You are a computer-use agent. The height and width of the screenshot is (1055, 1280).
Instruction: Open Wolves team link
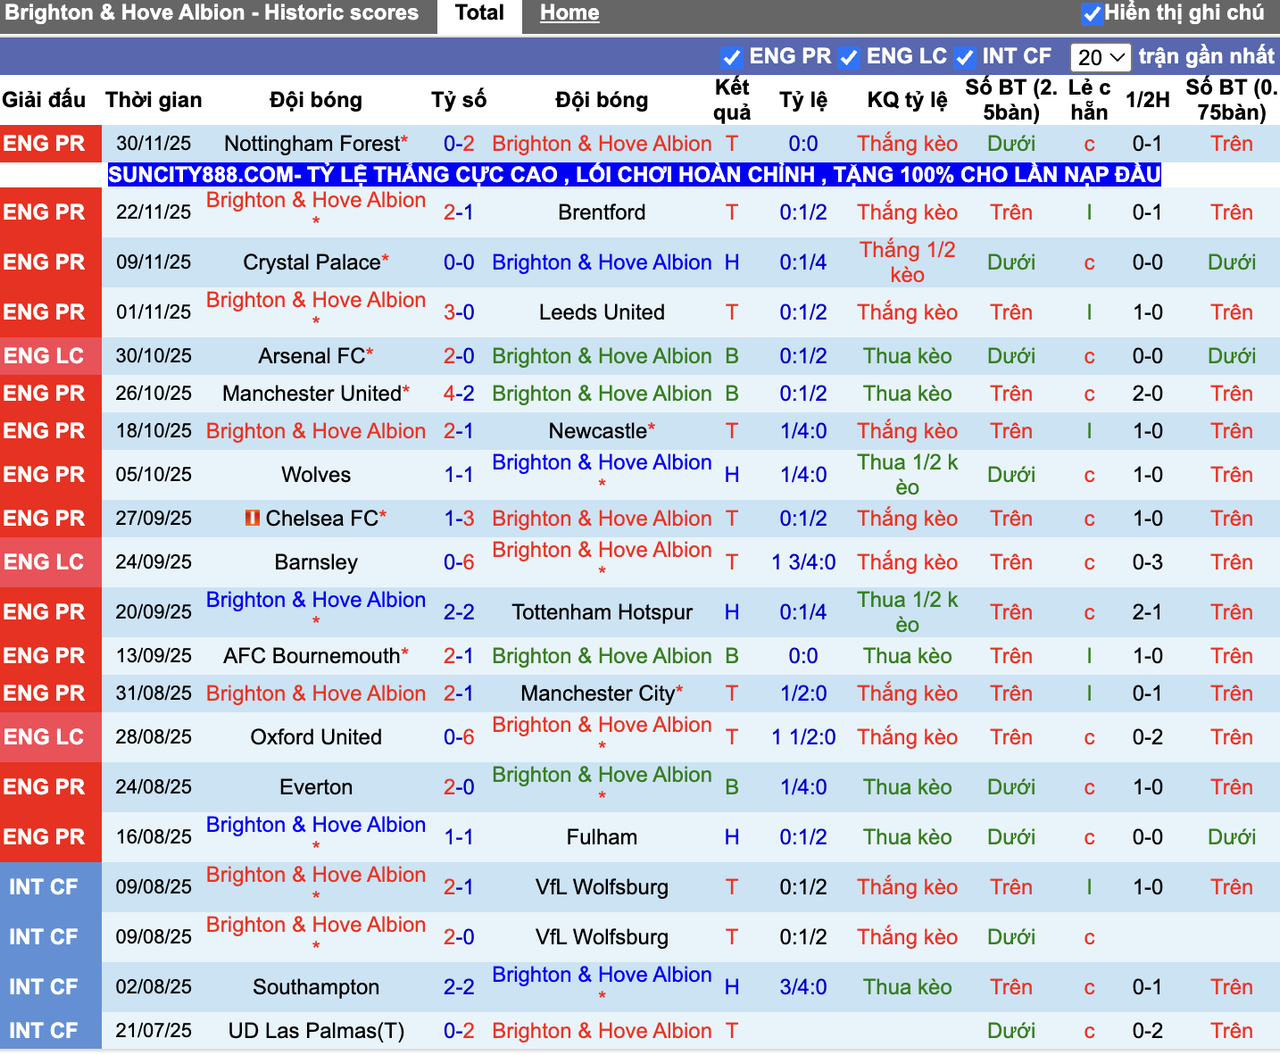[316, 475]
